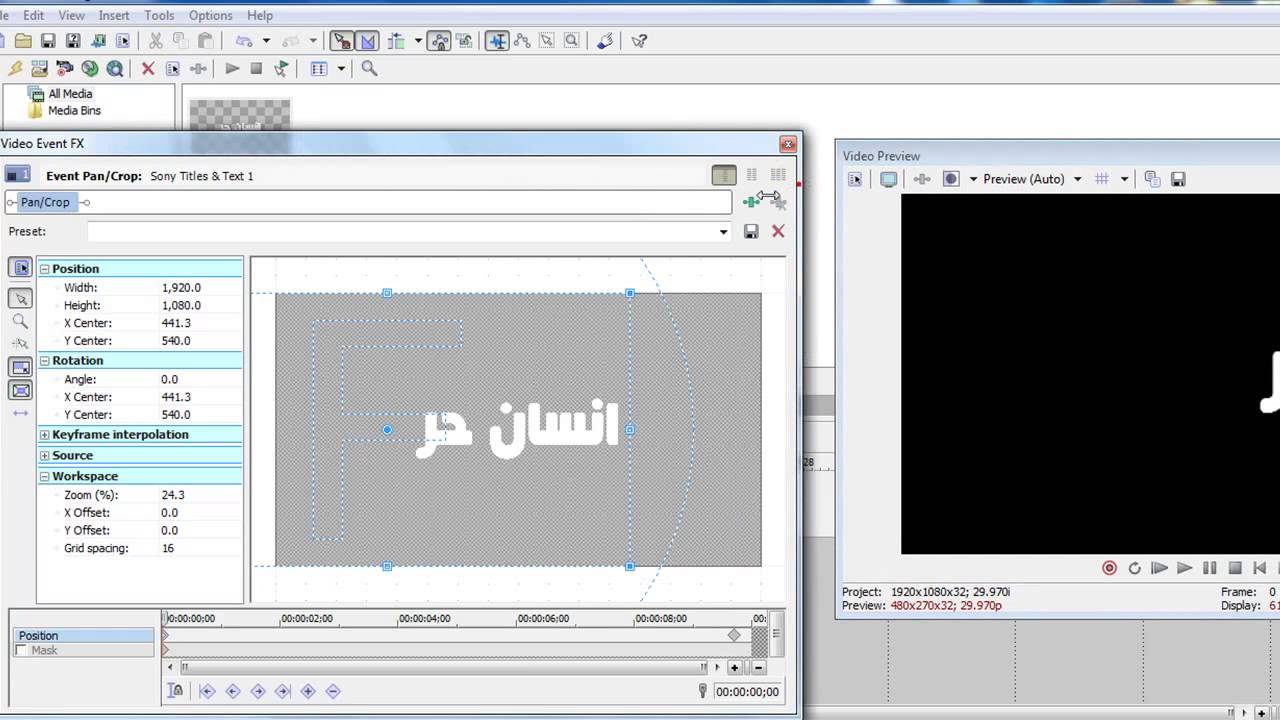Screen dimensions: 1280x720
Task: Open the View menu
Action: click(71, 15)
